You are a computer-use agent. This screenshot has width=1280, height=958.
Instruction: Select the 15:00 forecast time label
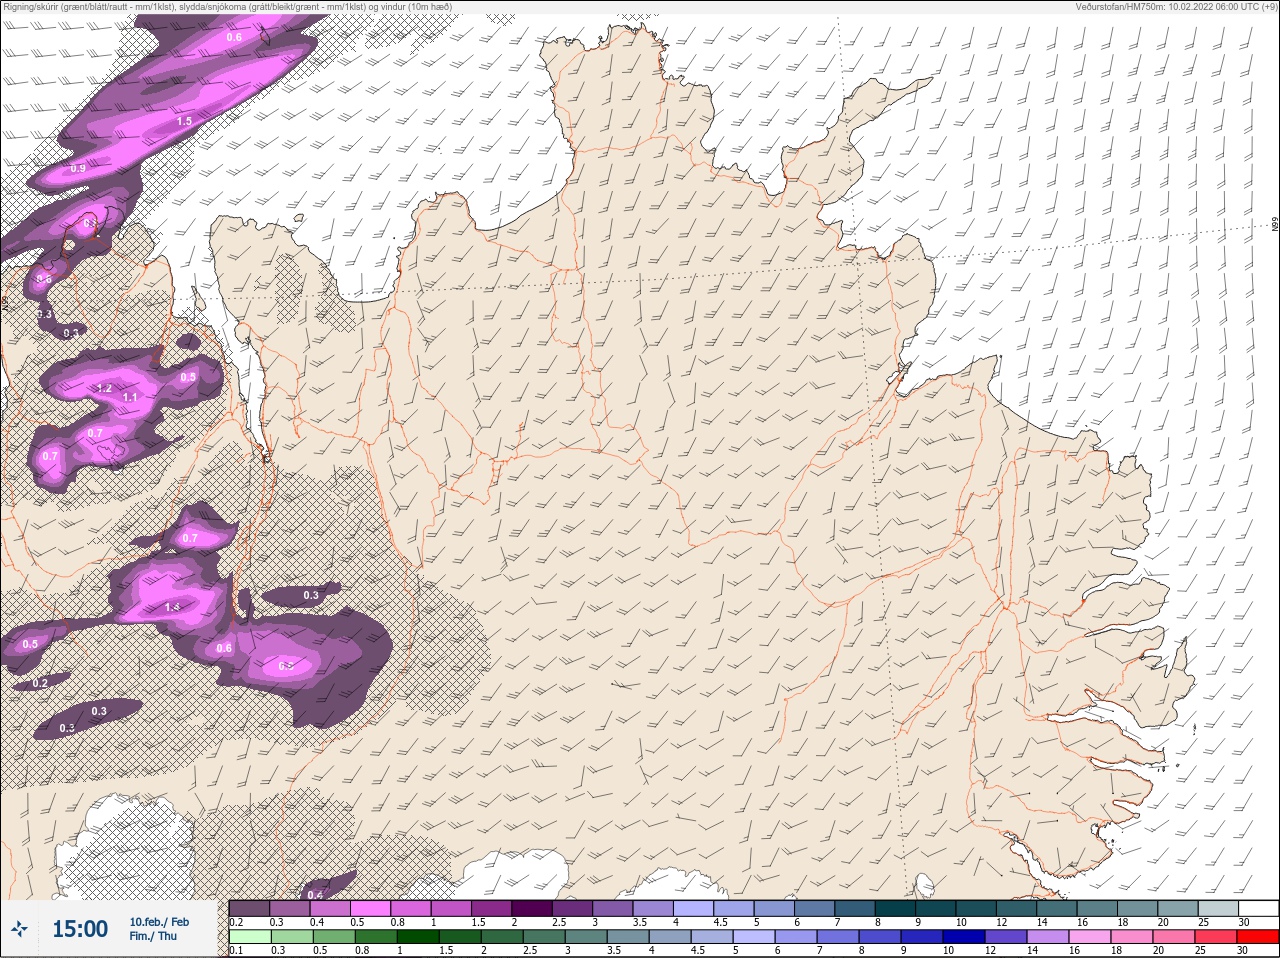(x=80, y=929)
